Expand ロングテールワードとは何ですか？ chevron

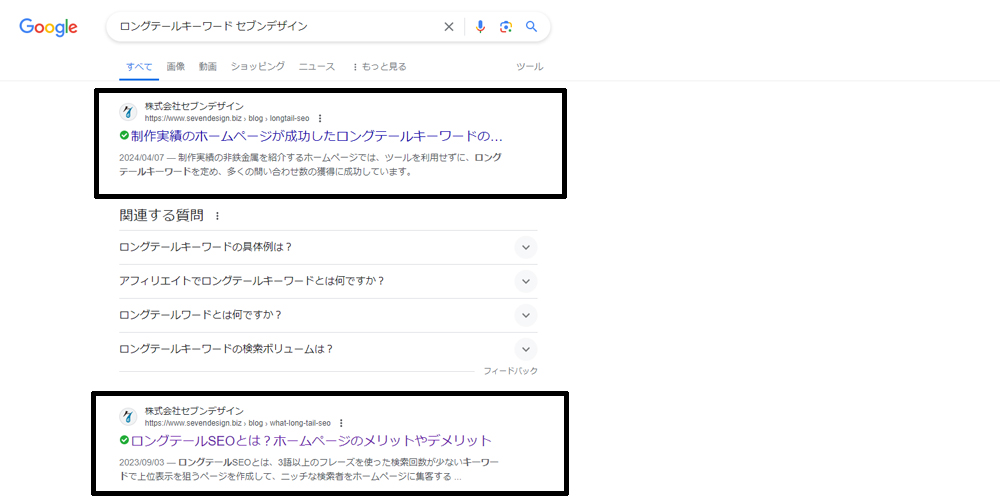526,315
